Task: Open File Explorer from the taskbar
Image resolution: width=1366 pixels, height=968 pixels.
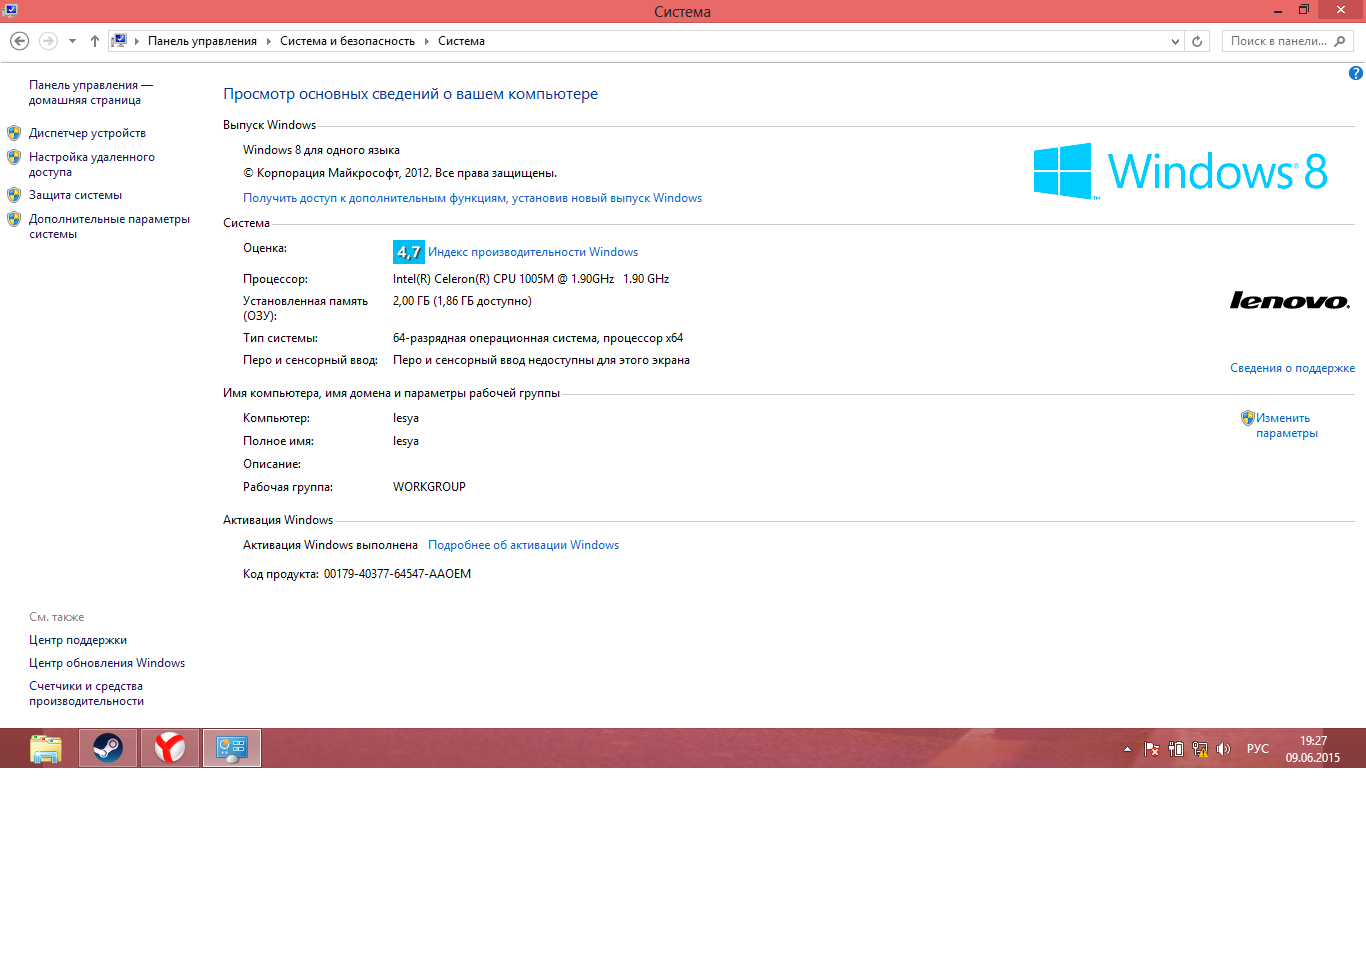Action: click(x=46, y=748)
